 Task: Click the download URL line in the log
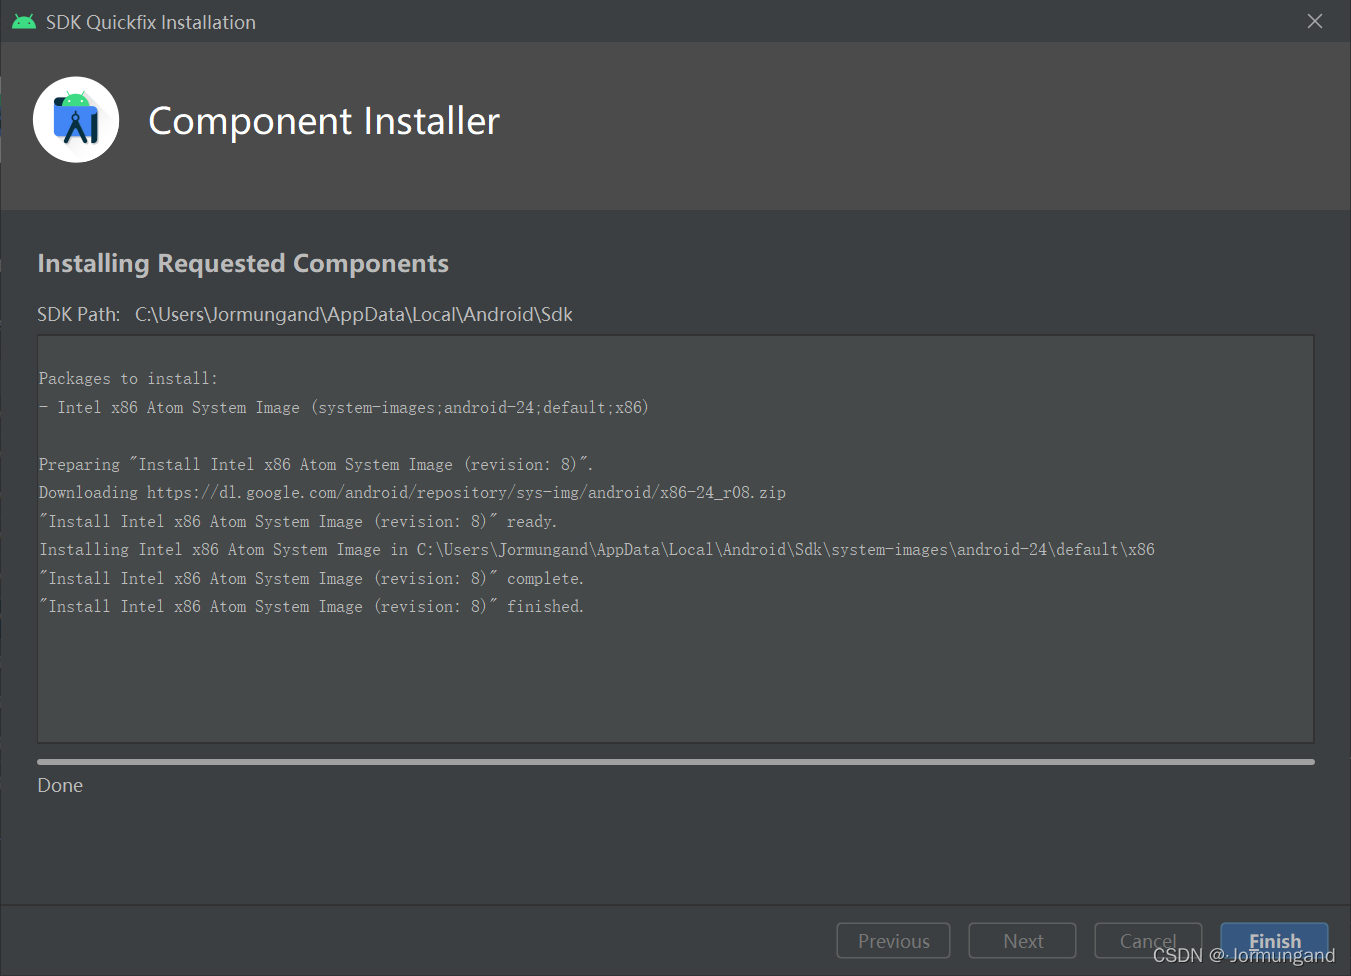tap(412, 492)
